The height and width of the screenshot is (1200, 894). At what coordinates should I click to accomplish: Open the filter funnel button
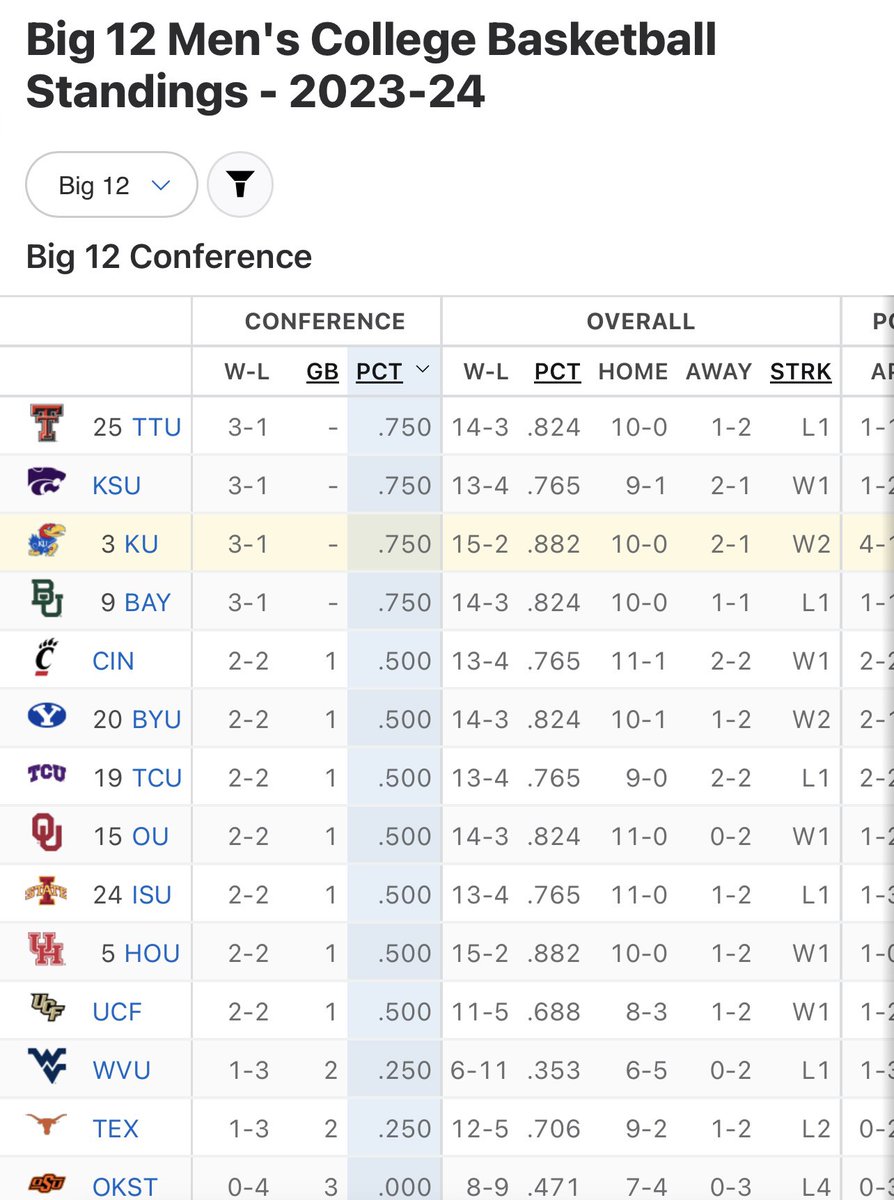tap(240, 184)
